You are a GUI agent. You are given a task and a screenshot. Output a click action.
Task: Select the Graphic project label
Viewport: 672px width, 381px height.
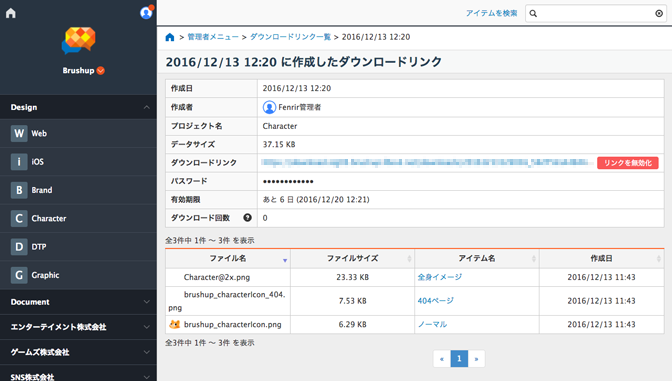pos(45,275)
